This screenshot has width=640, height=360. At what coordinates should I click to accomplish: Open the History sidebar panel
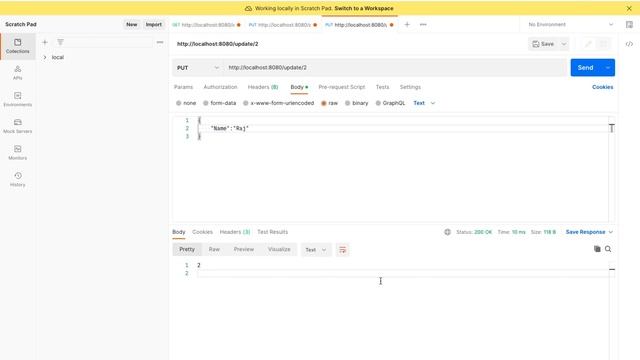(x=18, y=179)
